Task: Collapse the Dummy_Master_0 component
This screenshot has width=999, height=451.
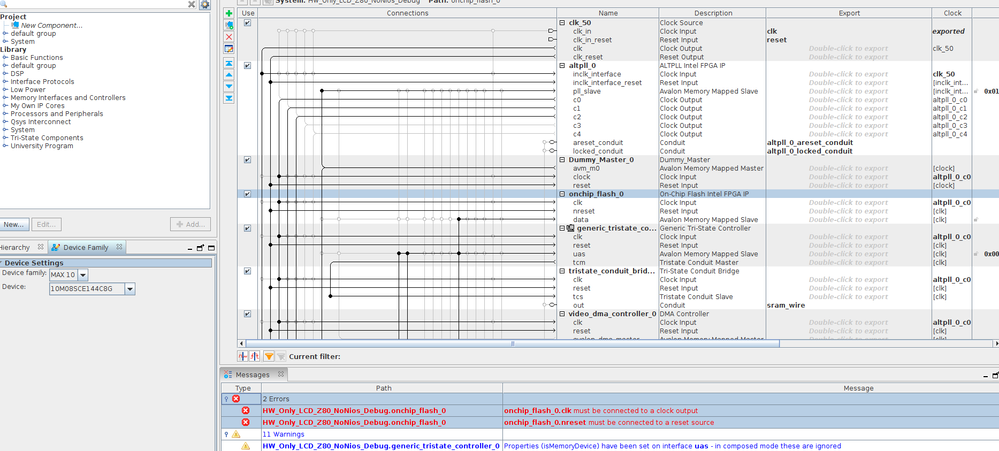Action: point(562,160)
